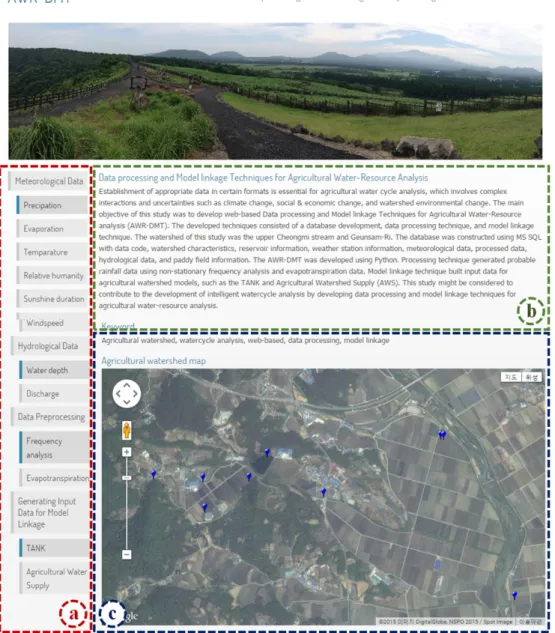Click the panoramic landscape banner image

click(x=275, y=91)
